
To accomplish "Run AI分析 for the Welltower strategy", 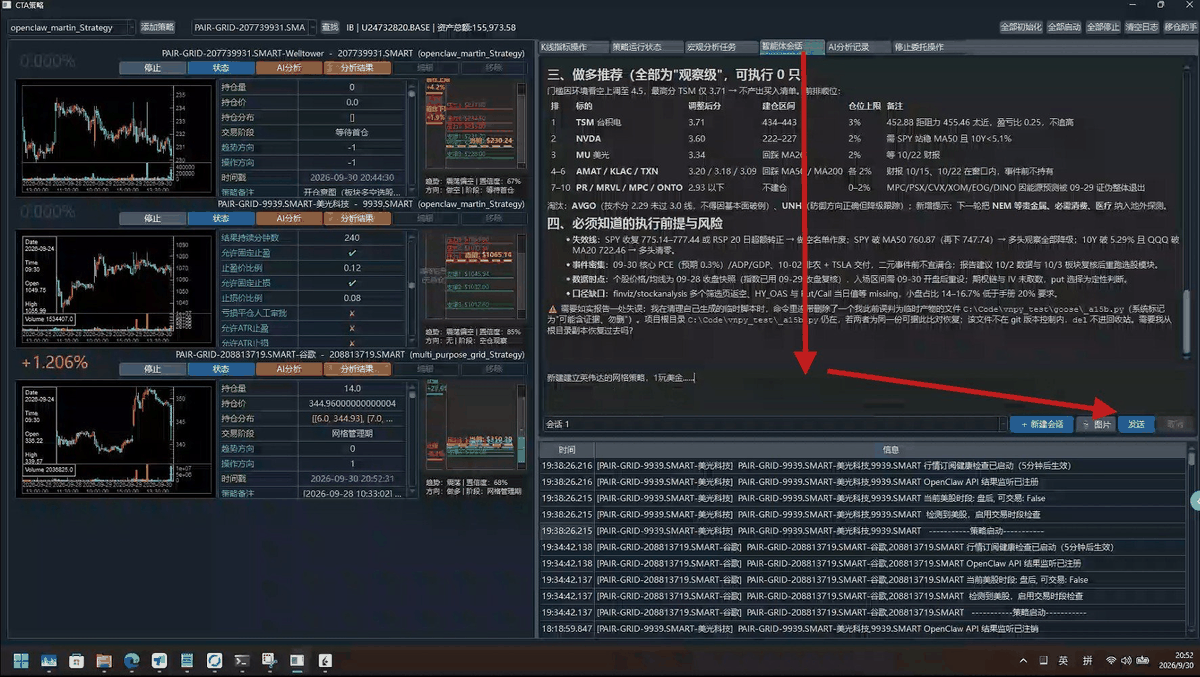I will tap(289, 68).
